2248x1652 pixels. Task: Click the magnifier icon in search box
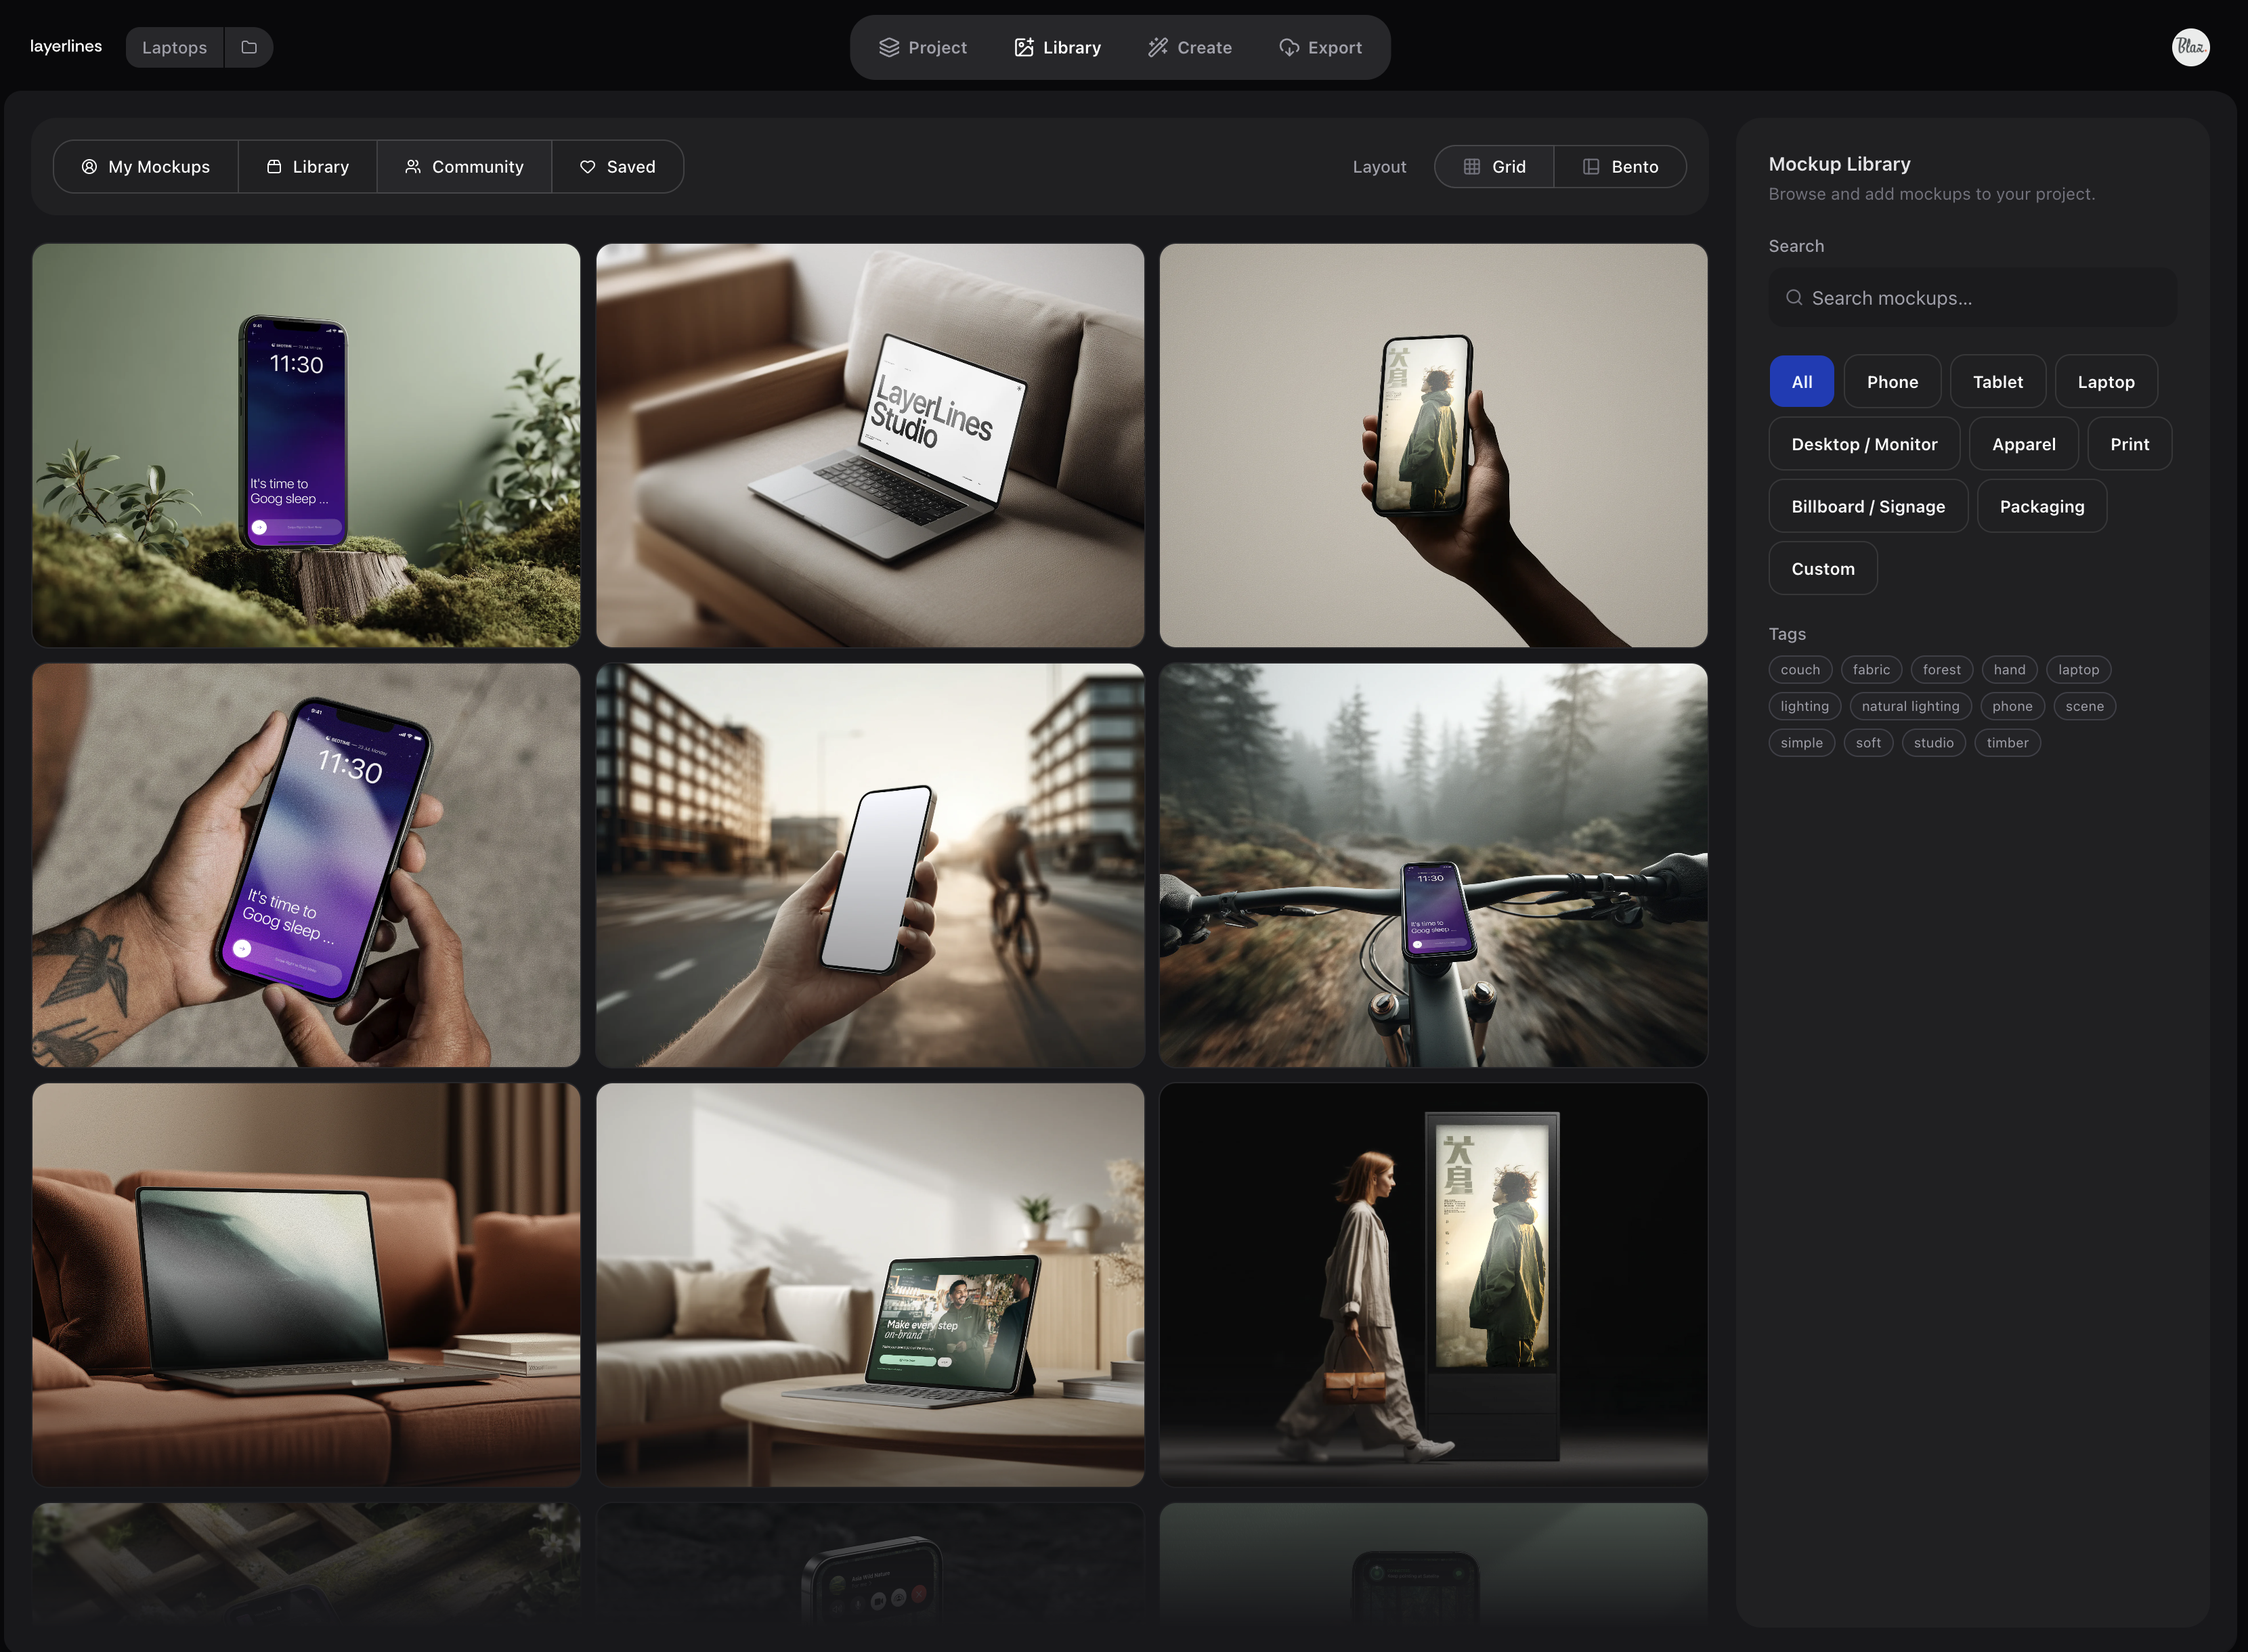(x=1794, y=298)
